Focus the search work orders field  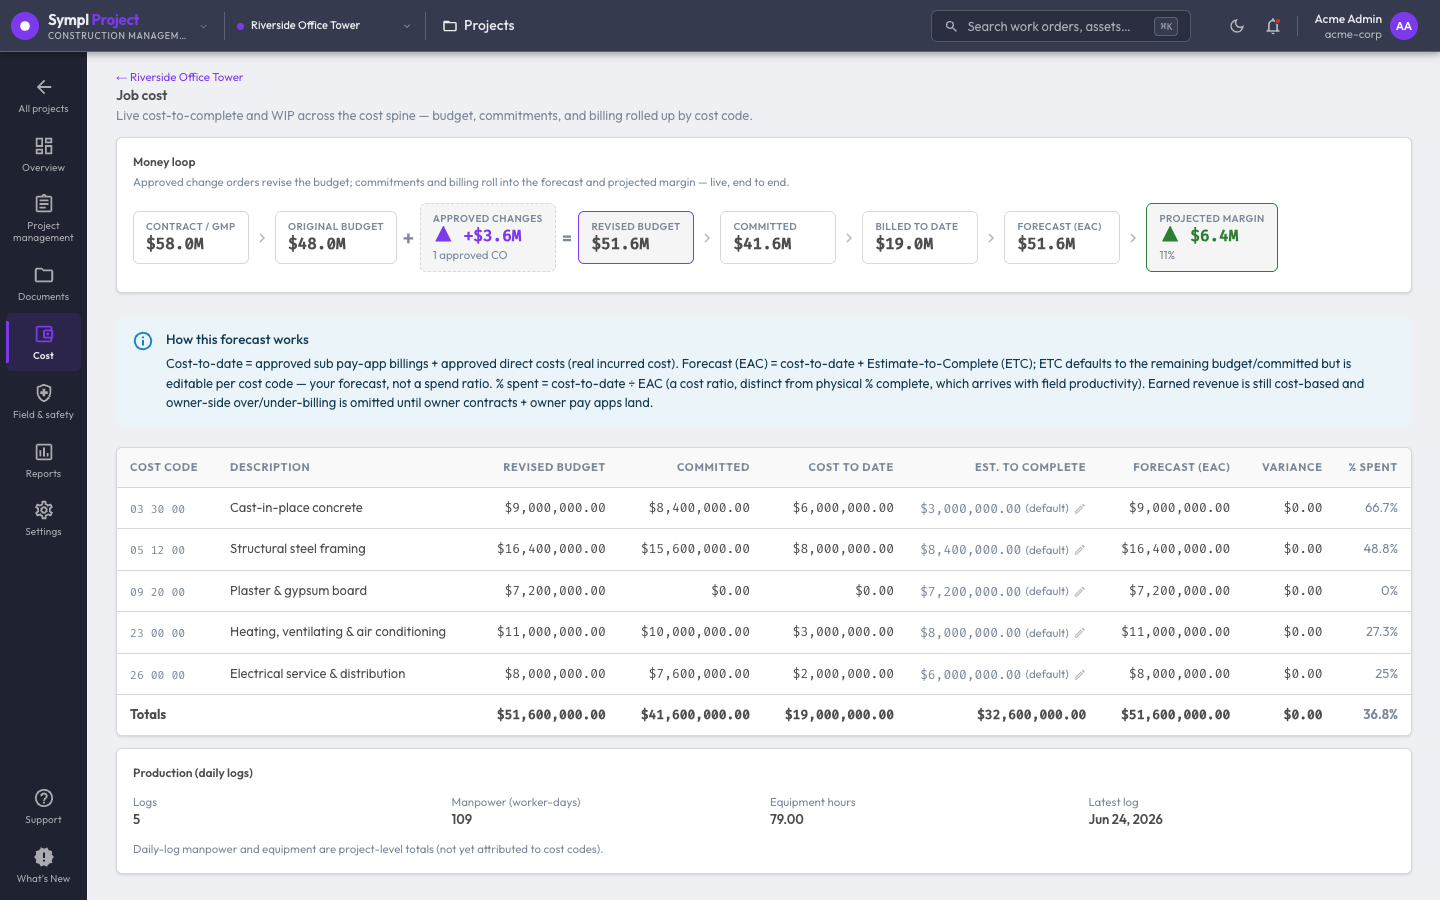tap(1060, 26)
